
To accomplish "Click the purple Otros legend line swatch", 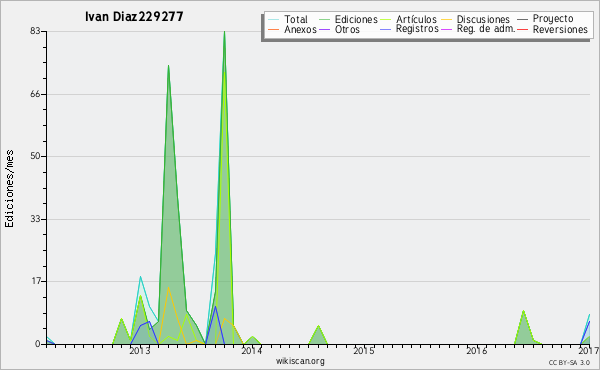I will [x=324, y=29].
